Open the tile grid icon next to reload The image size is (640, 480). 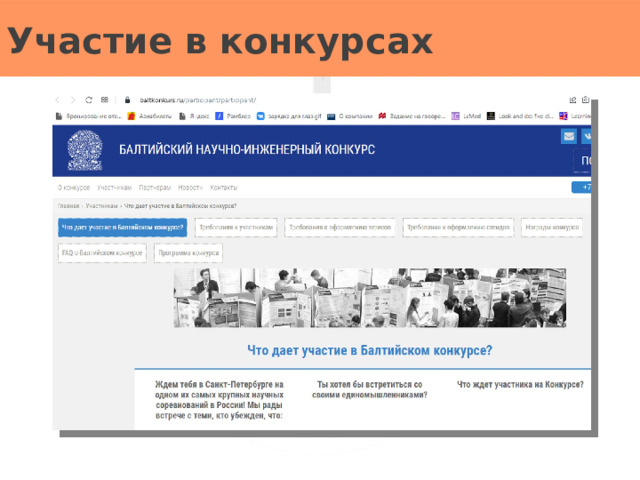coord(104,100)
